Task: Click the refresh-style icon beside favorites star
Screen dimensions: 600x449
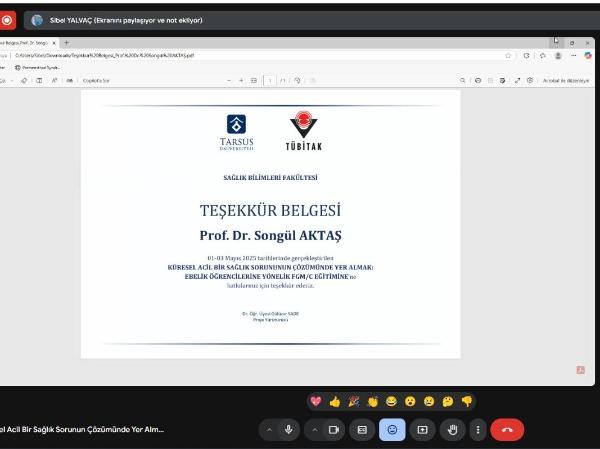Action: (x=527, y=56)
